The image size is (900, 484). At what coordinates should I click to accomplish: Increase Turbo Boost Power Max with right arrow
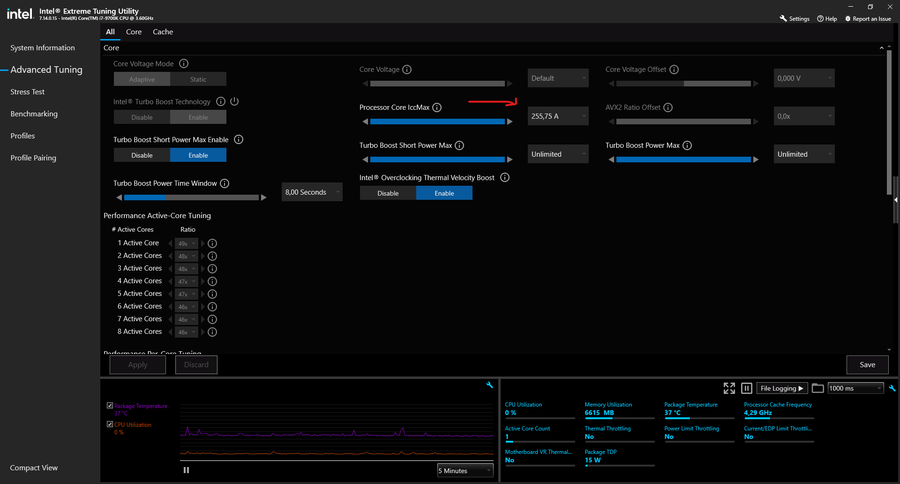756,160
